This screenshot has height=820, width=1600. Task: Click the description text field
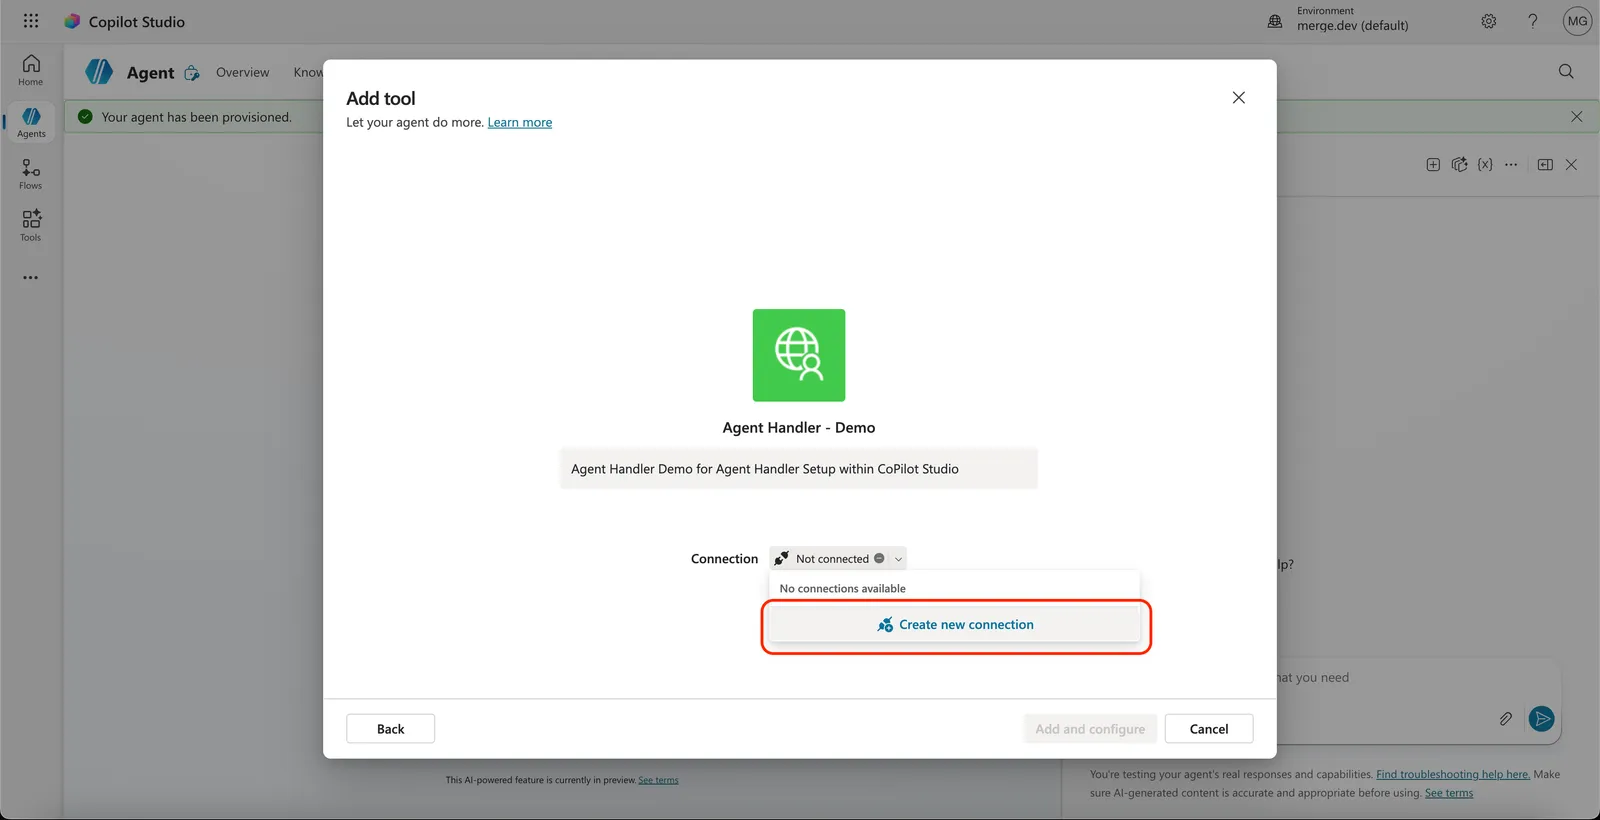pos(799,469)
